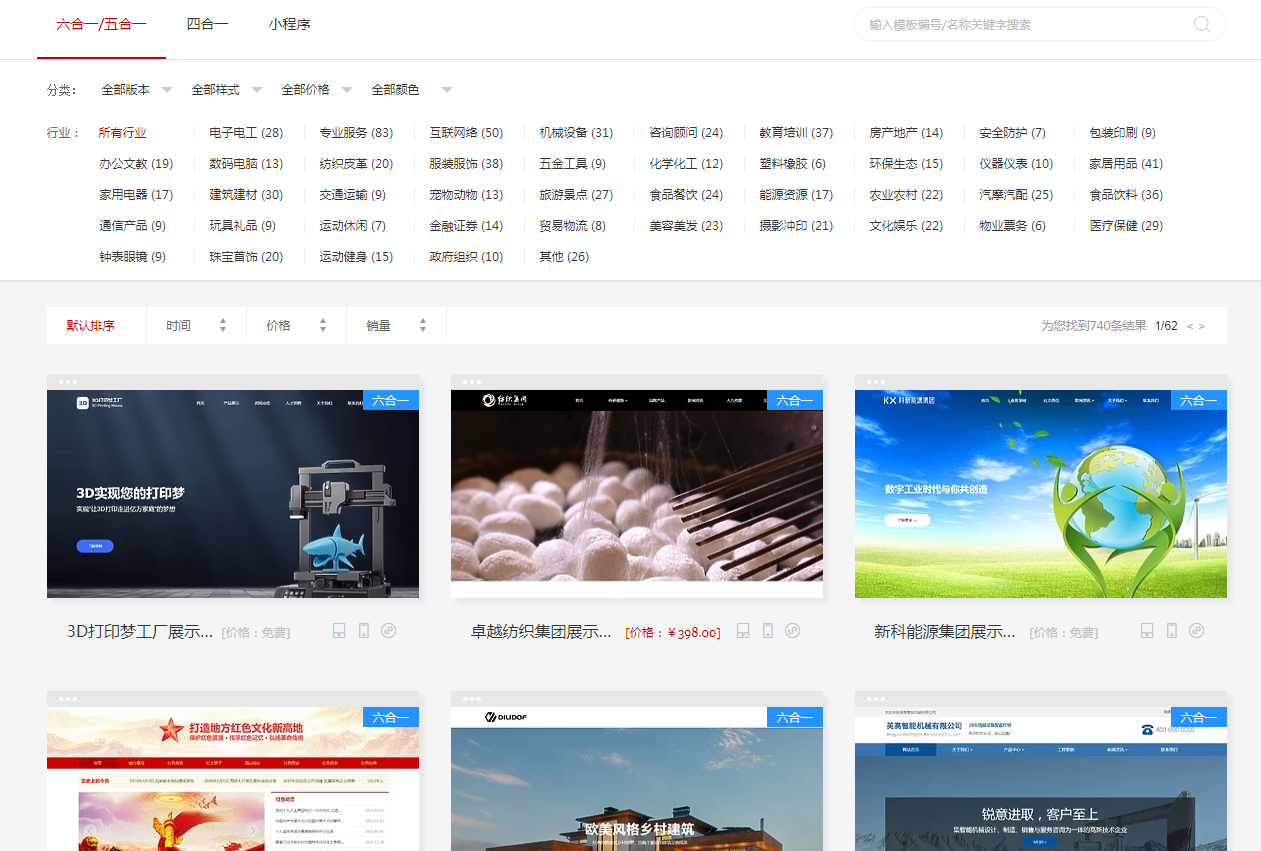Go to next results page arrow
This screenshot has width=1261, height=851.
[x=1201, y=326]
